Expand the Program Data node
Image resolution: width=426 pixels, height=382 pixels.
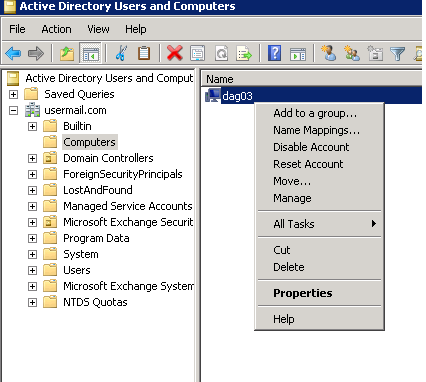(32, 238)
